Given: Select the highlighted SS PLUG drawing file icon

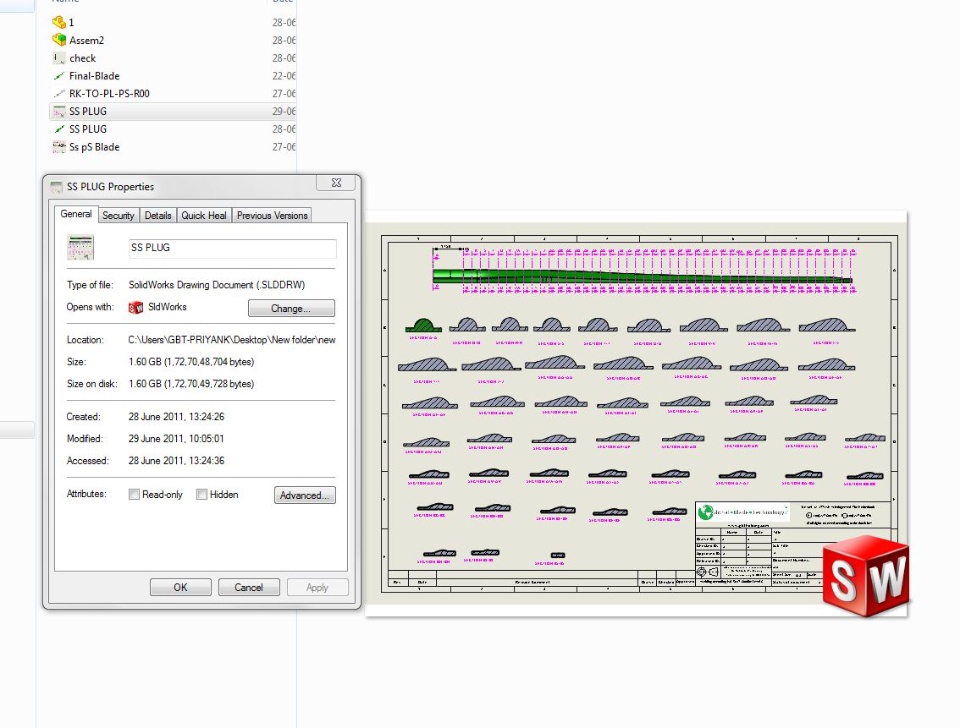Looking at the screenshot, I should pos(59,111).
